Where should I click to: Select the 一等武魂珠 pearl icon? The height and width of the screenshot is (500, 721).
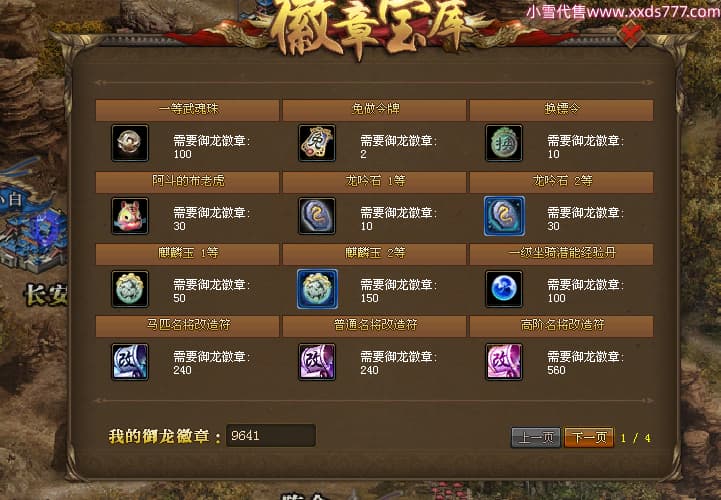[130, 143]
